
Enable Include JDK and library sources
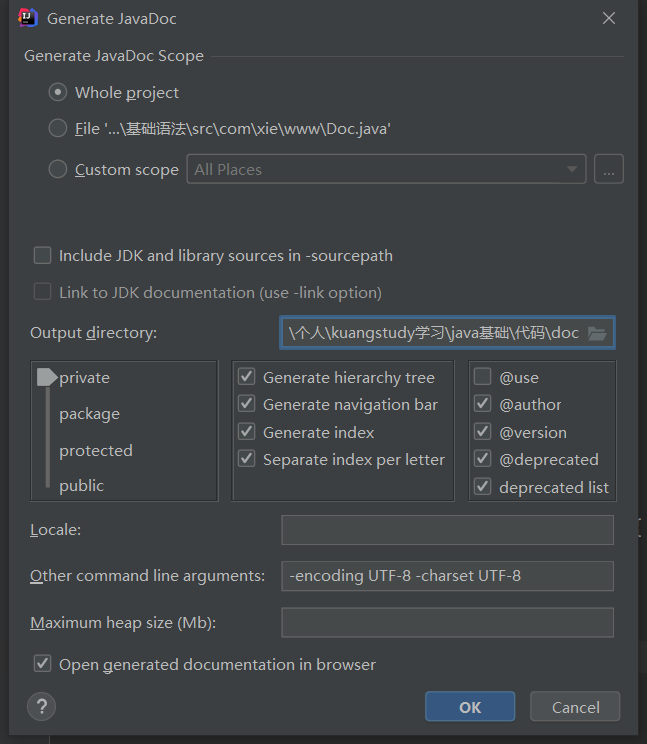click(x=42, y=255)
